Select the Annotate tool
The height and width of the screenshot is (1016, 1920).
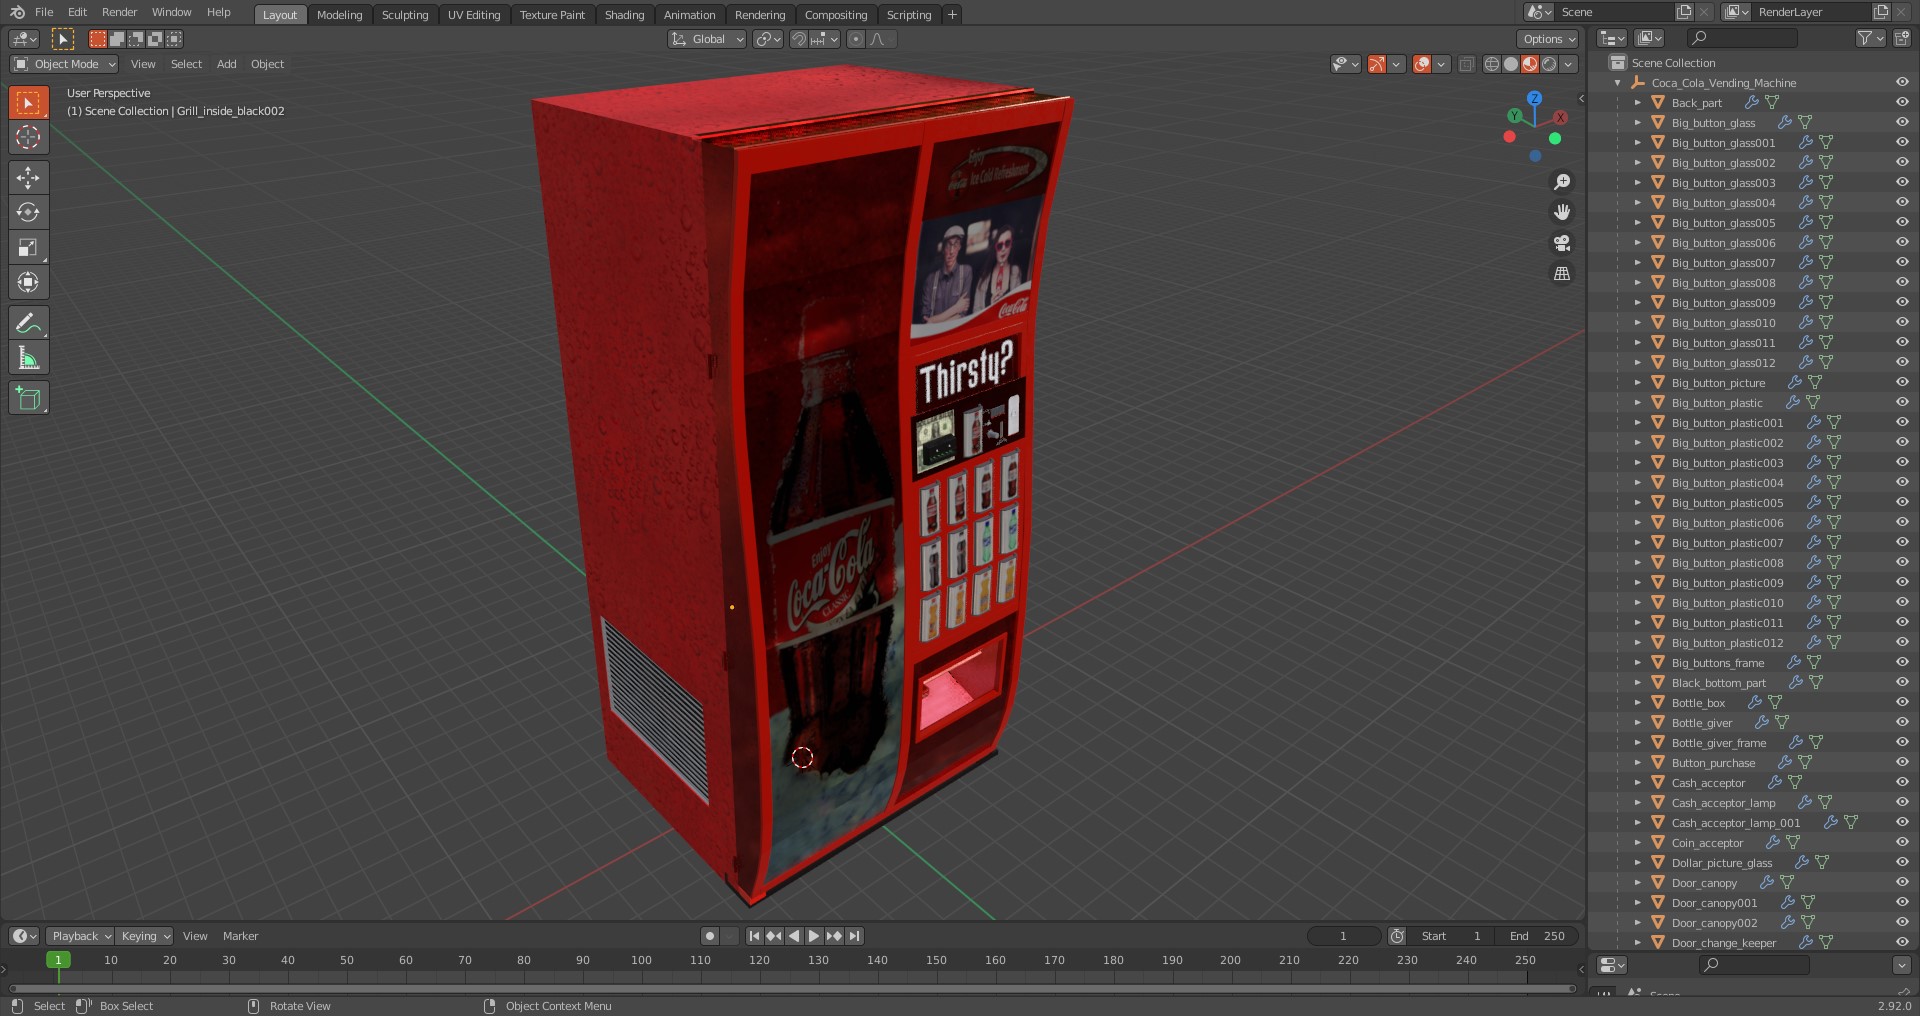click(x=28, y=323)
